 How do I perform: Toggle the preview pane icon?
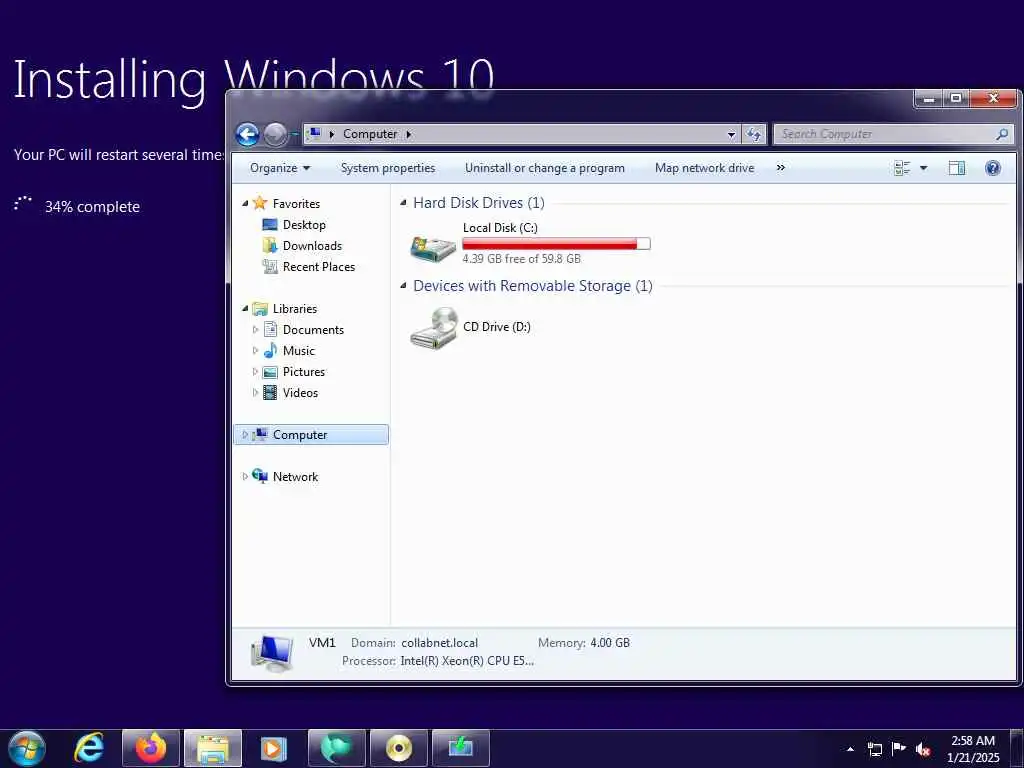click(957, 168)
